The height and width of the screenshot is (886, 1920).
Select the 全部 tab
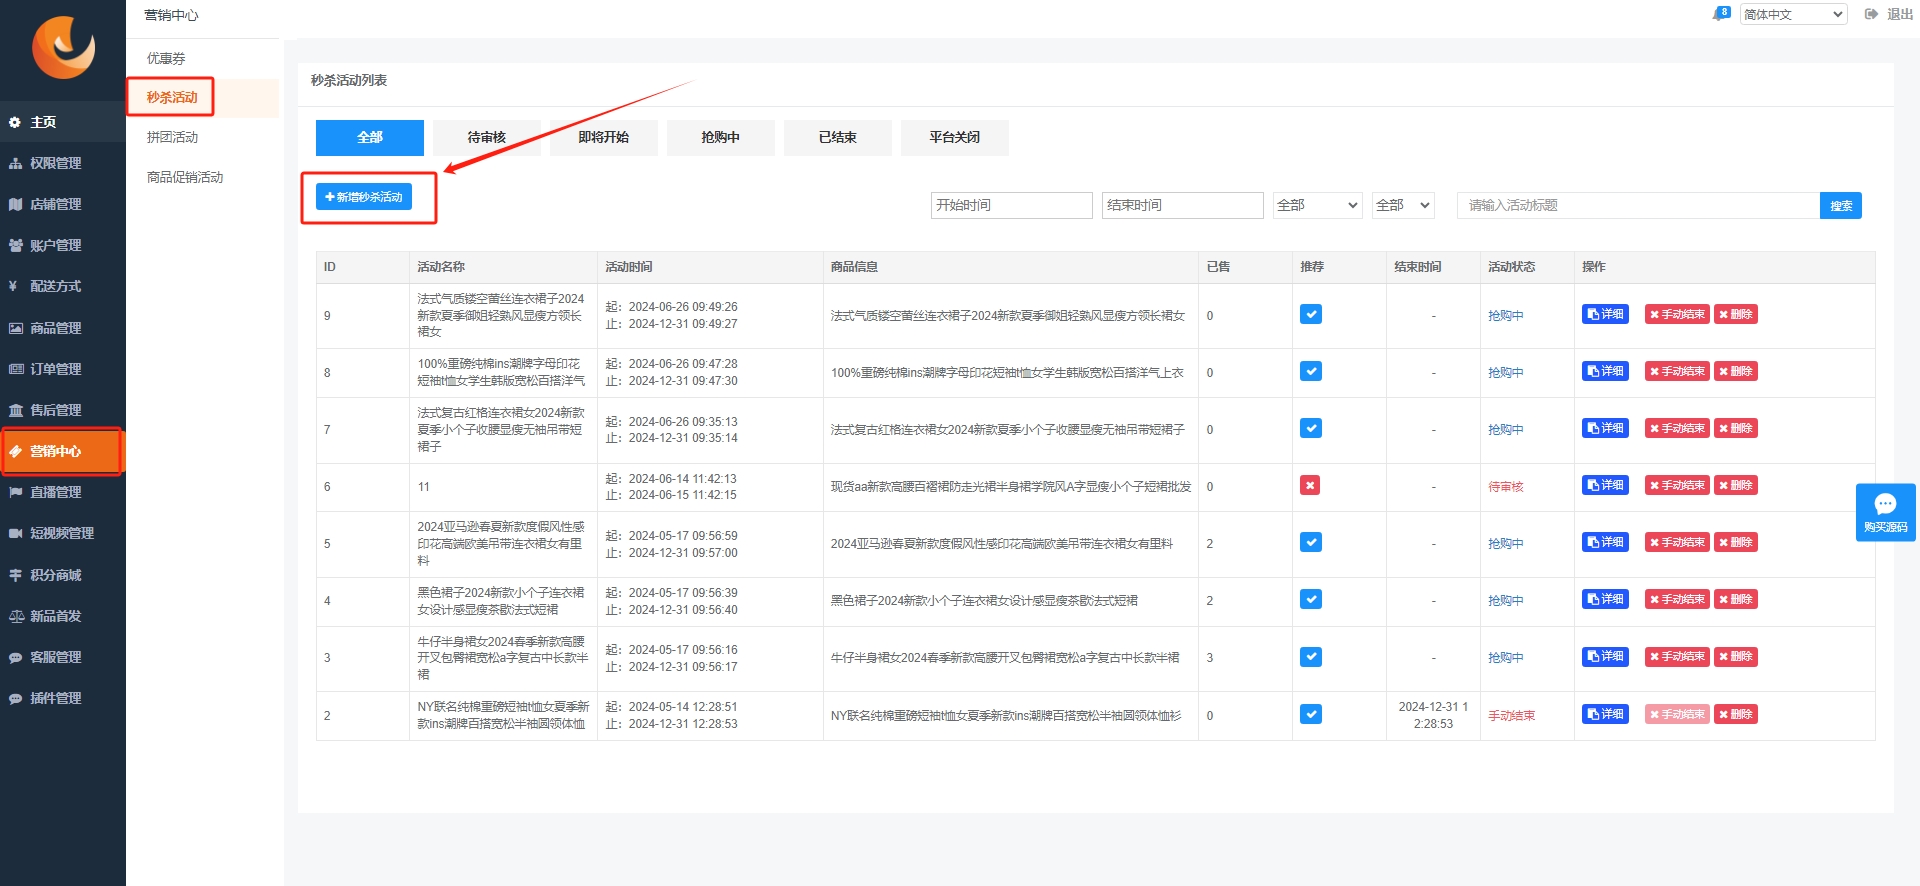pyautogui.click(x=370, y=138)
